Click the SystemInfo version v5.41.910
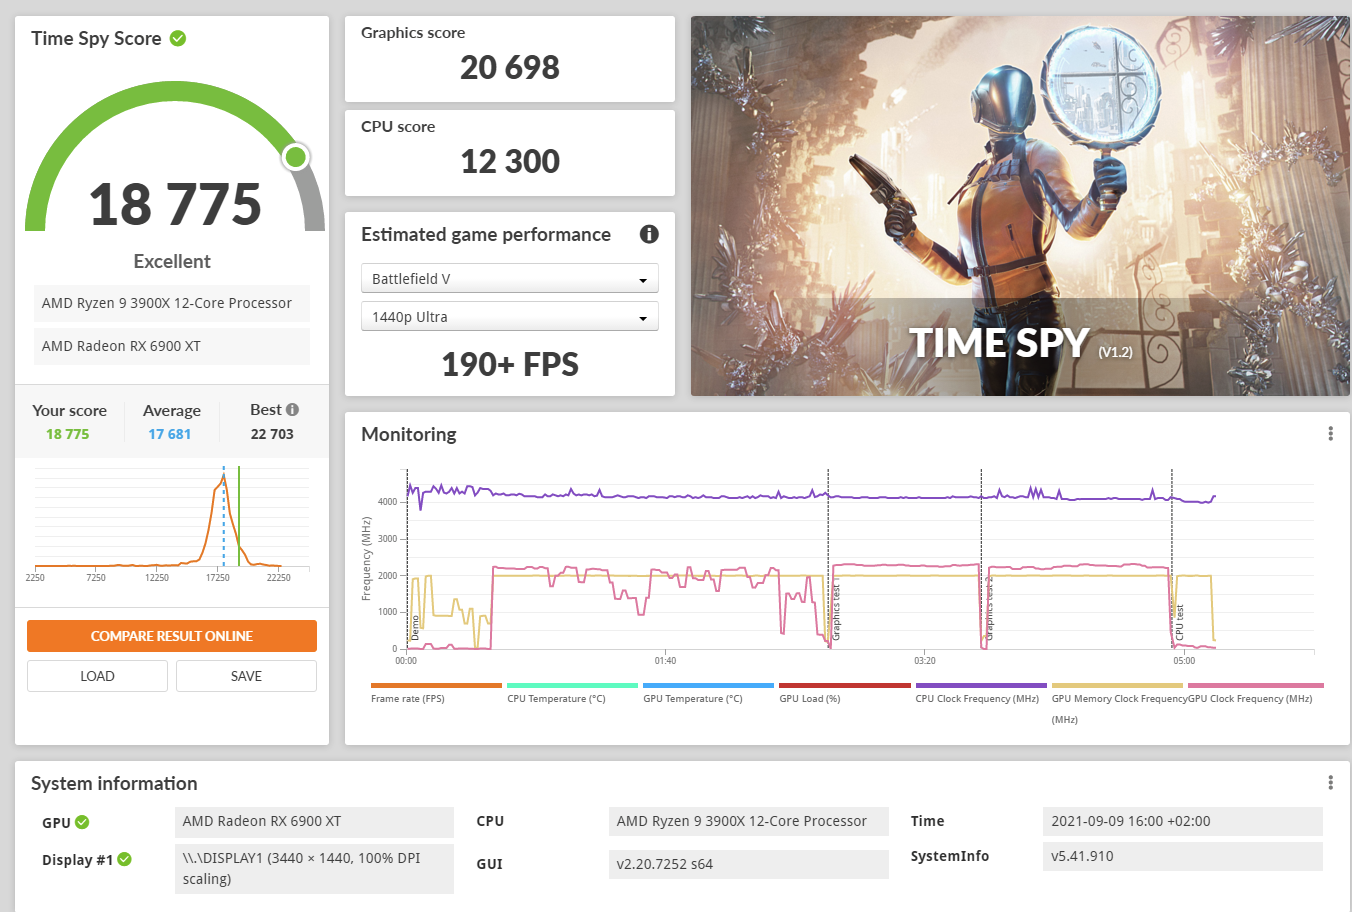This screenshot has width=1352, height=912. point(1182,856)
